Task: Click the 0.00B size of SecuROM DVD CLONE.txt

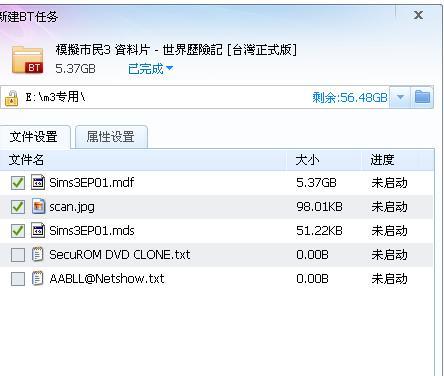Action: 312,255
